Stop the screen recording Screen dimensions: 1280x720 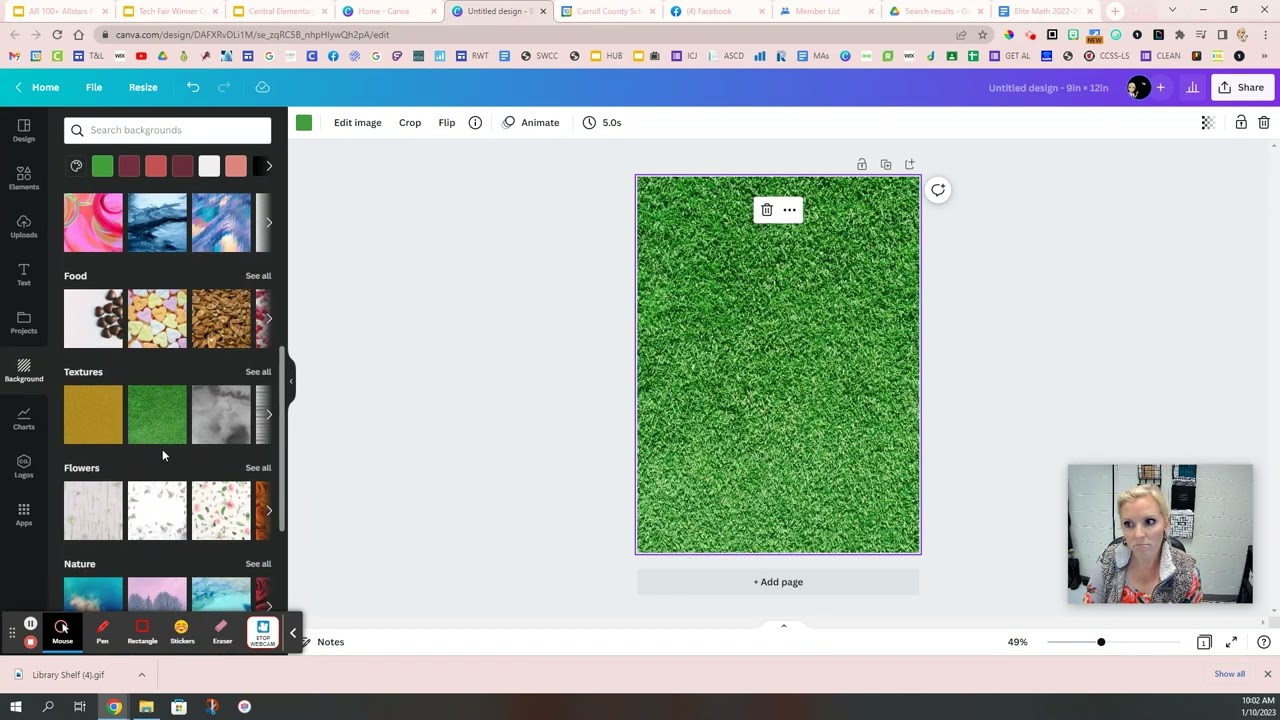pos(30,642)
